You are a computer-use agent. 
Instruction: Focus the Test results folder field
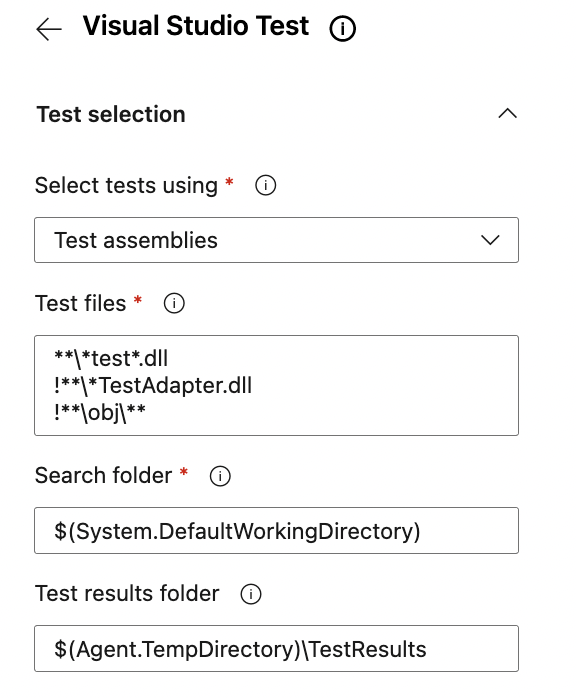pyautogui.click(x=276, y=648)
